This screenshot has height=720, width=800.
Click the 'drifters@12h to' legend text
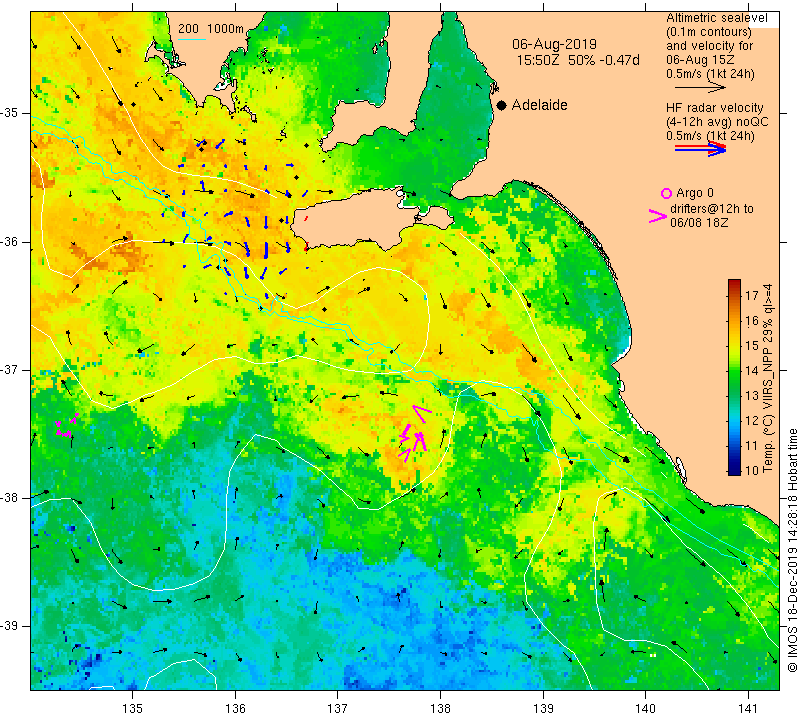coord(711,209)
